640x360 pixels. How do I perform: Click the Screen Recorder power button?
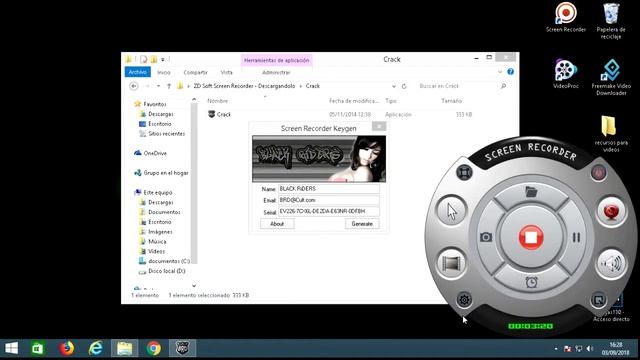coord(598,173)
